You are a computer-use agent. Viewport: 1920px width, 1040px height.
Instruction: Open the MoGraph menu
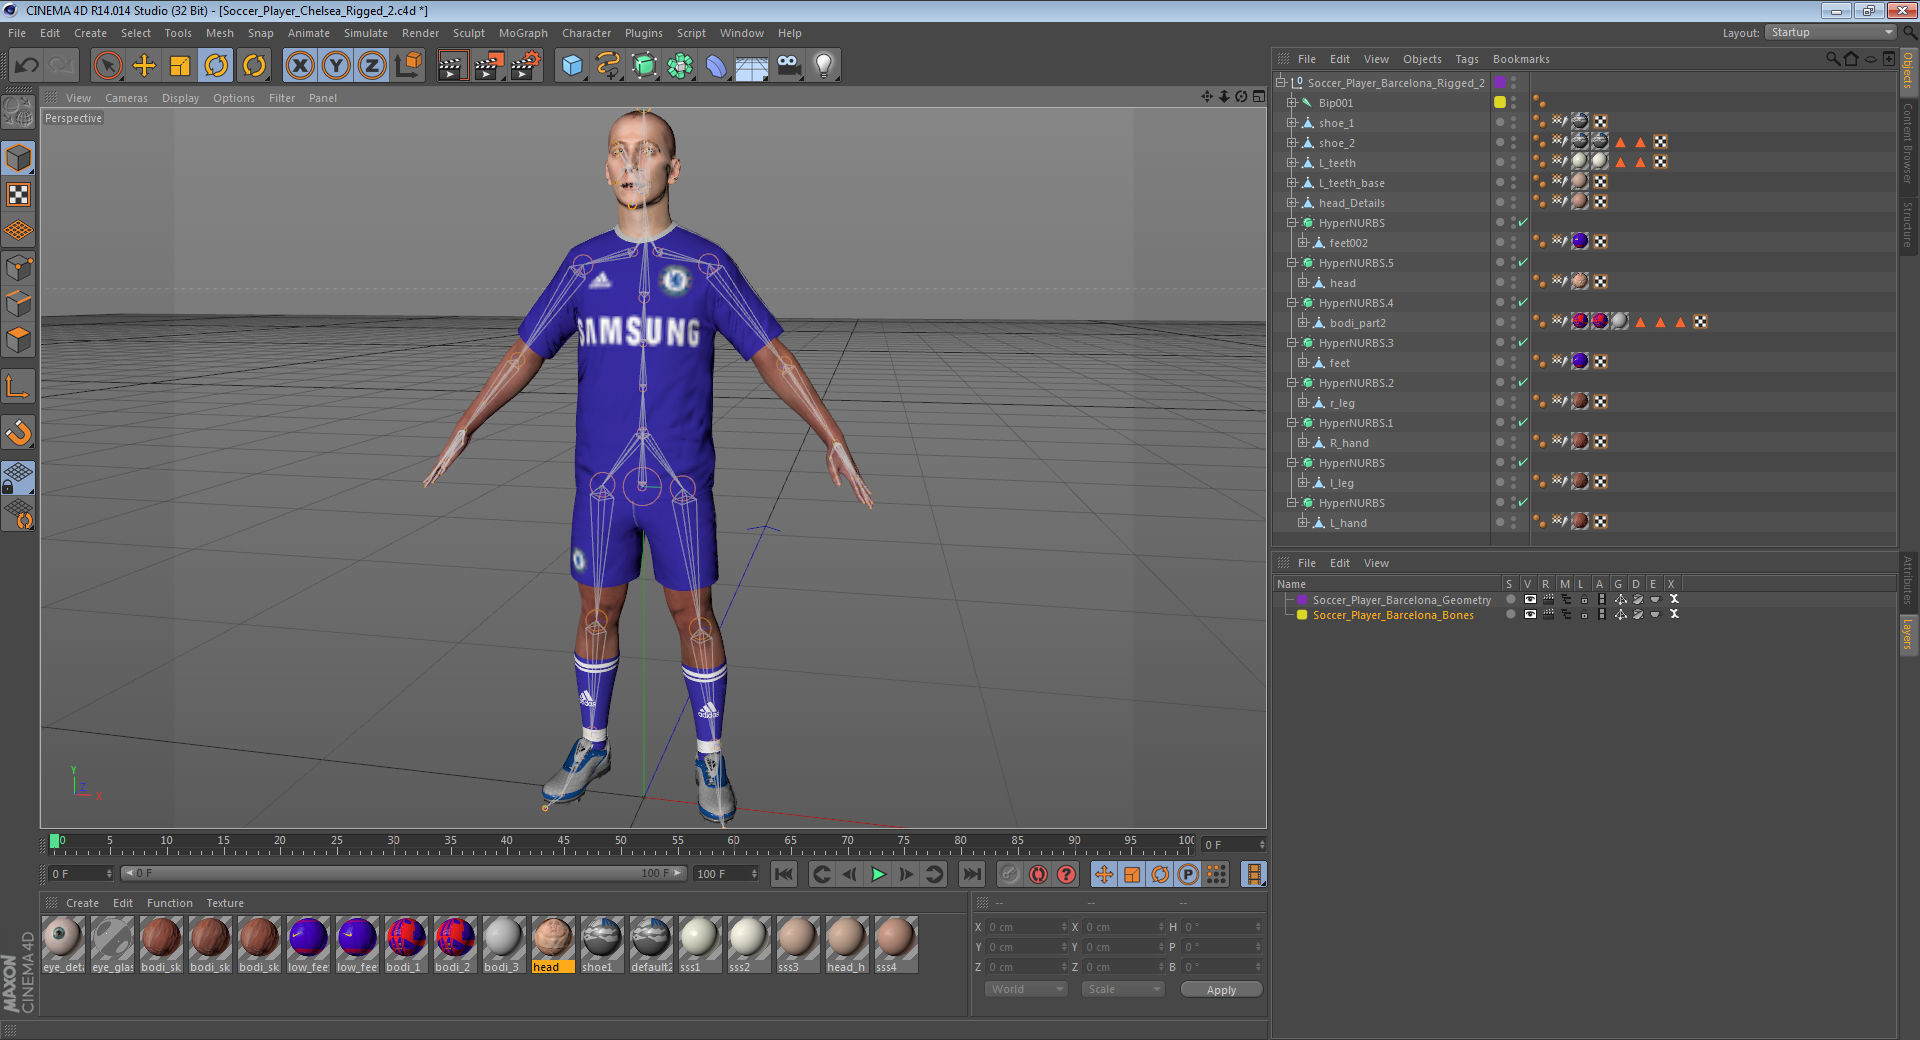tap(523, 33)
